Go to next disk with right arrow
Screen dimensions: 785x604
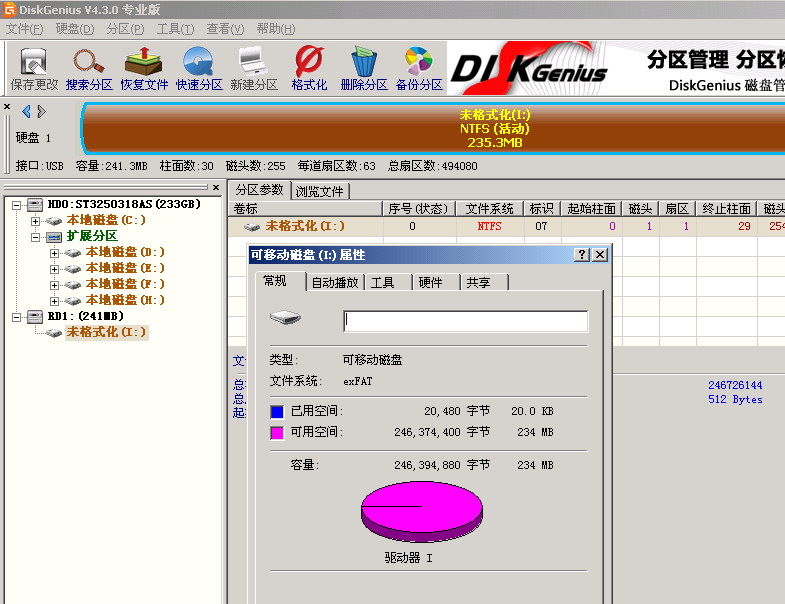pyautogui.click(x=42, y=111)
